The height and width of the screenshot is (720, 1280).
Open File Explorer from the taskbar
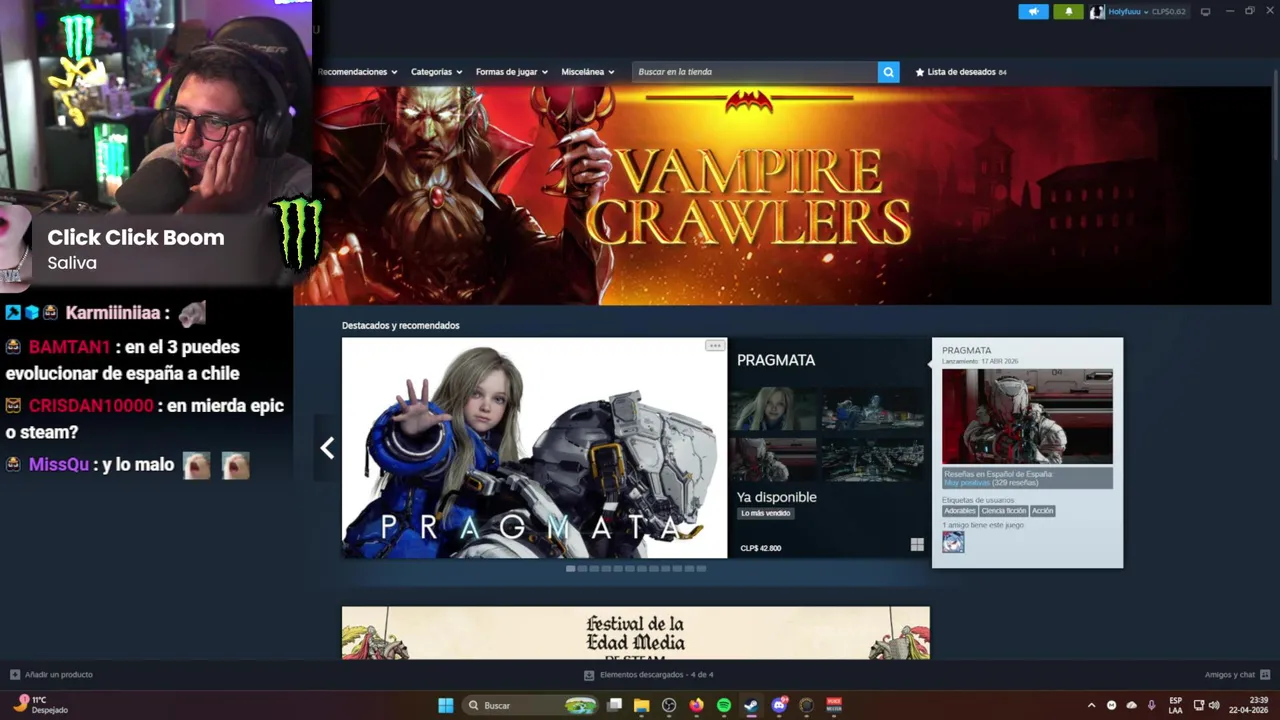pyautogui.click(x=642, y=705)
